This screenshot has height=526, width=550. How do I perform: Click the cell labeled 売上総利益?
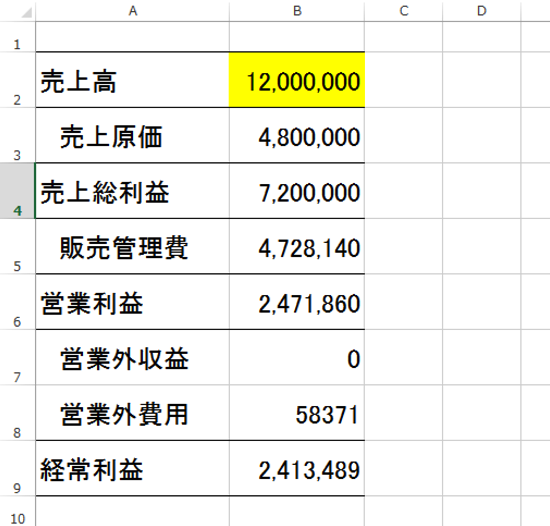(x=132, y=191)
